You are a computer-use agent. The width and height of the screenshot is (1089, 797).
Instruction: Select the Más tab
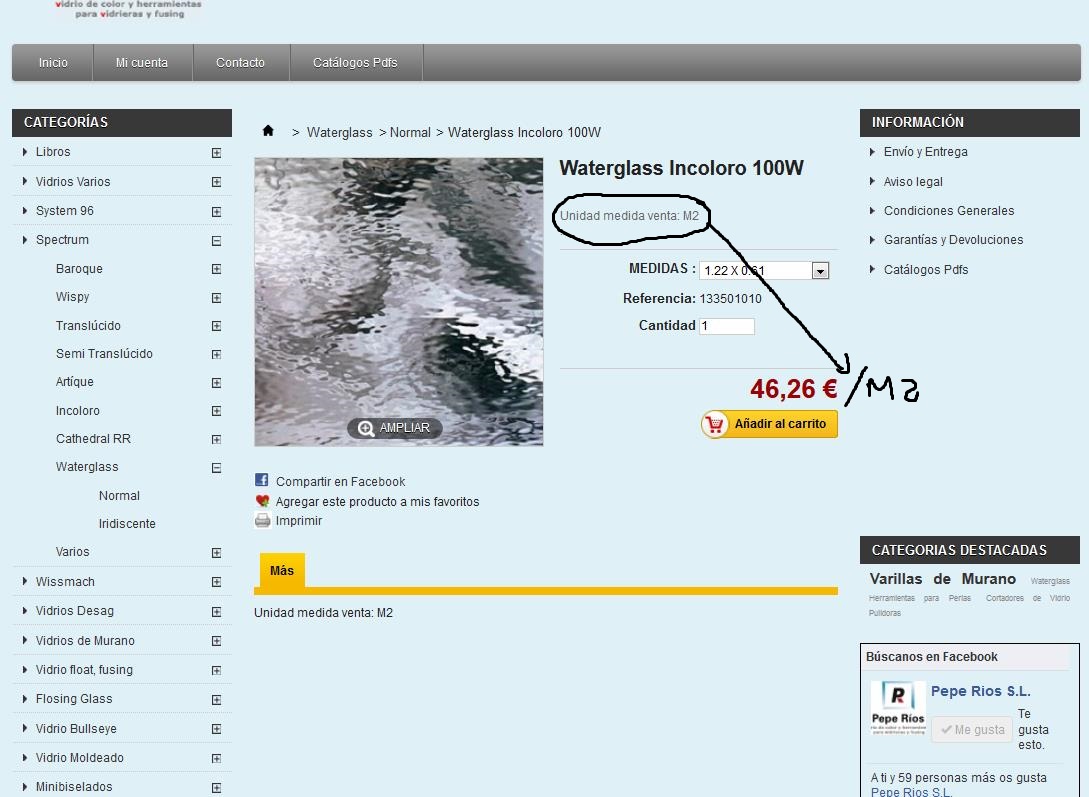(x=281, y=571)
